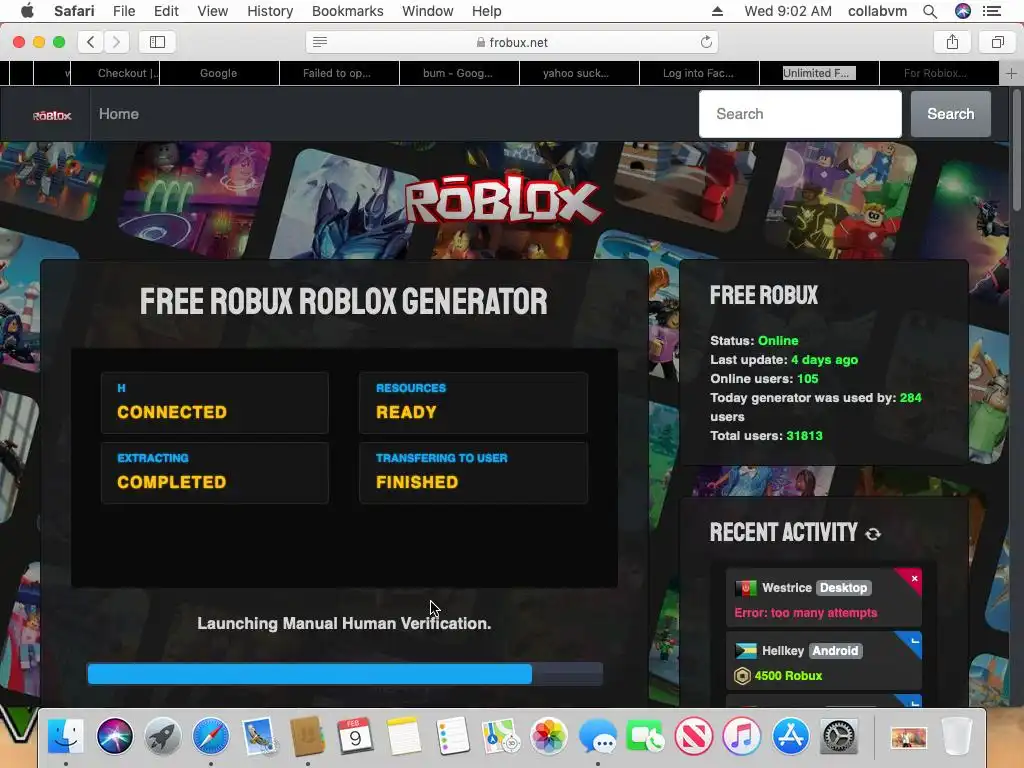Open the View menu
This screenshot has height=768, width=1024.
pyautogui.click(x=213, y=11)
